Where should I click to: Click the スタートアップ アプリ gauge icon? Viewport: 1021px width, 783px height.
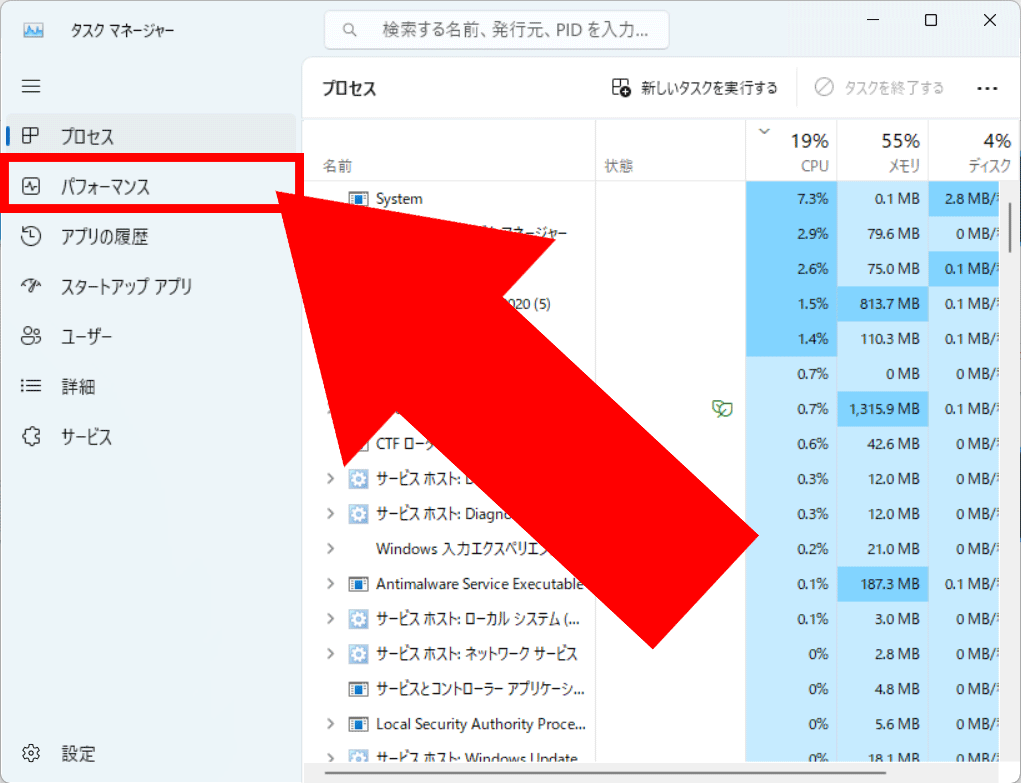pyautogui.click(x=31, y=286)
